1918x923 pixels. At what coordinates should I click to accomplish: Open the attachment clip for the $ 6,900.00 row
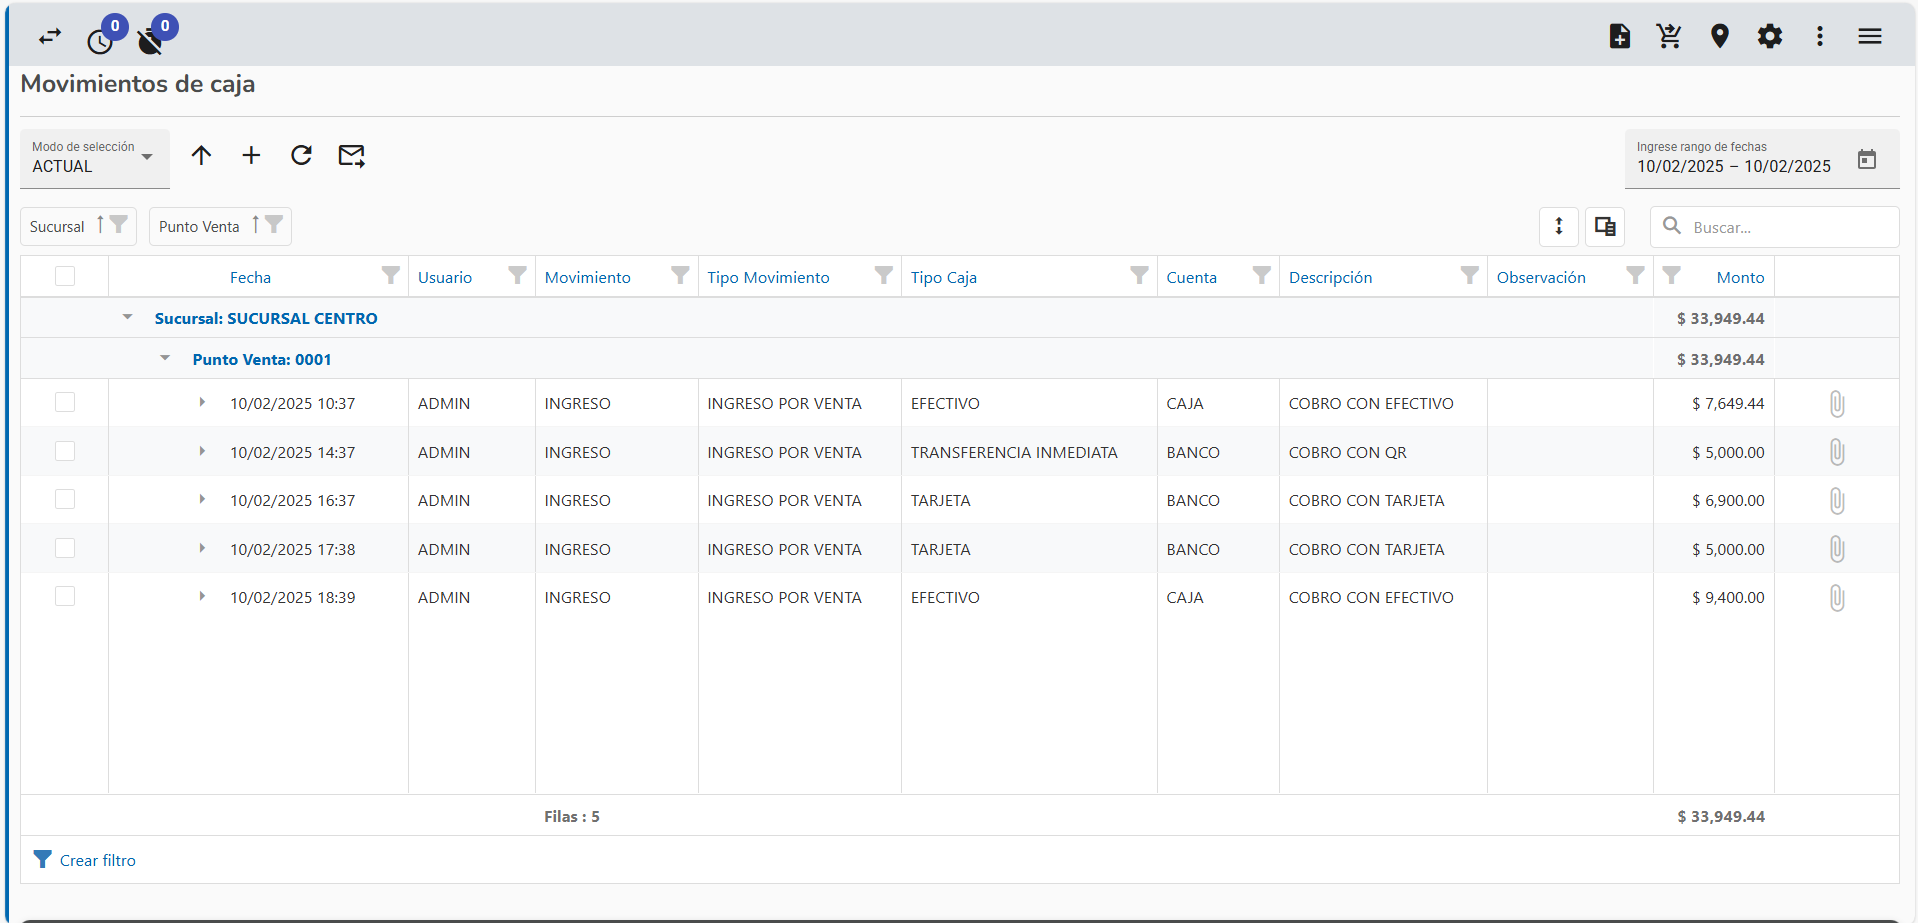tap(1837, 501)
